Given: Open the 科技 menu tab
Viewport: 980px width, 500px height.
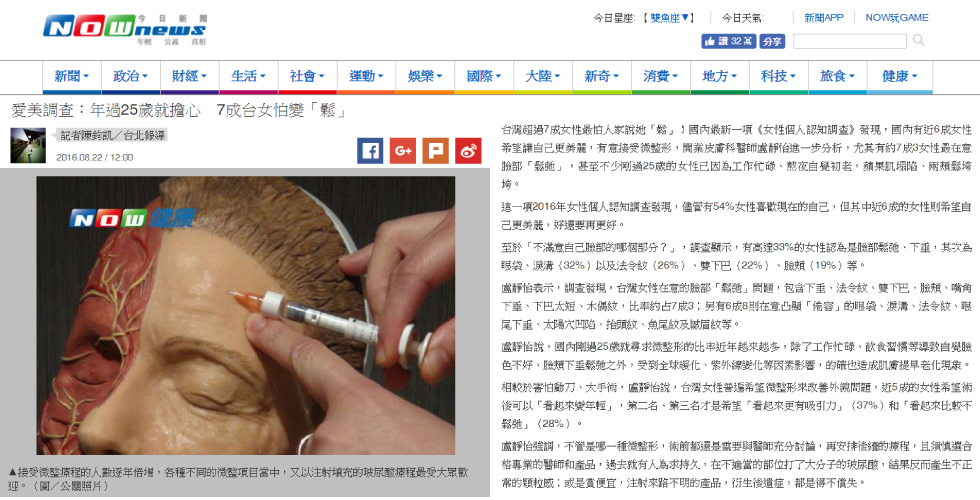Looking at the screenshot, I should click(x=778, y=76).
